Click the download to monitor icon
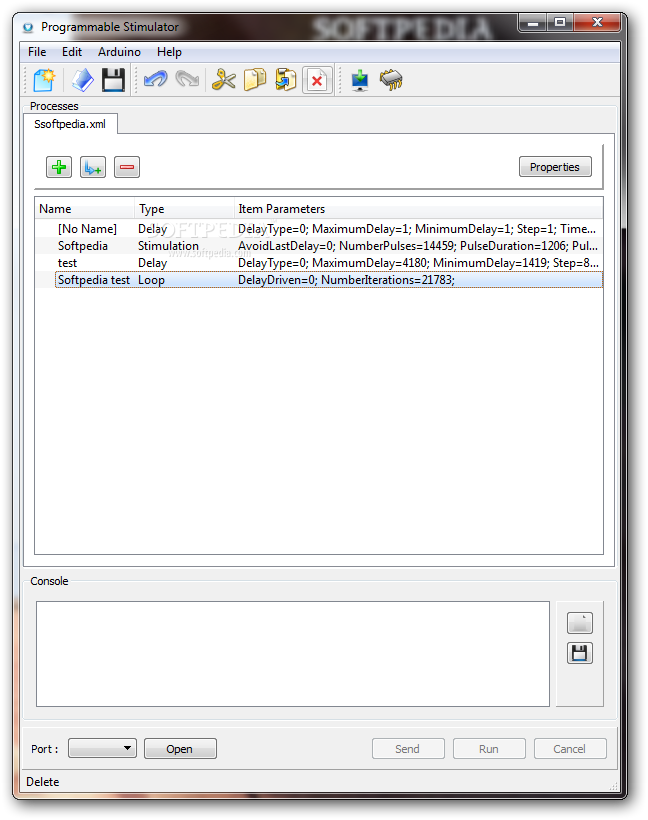648x820 pixels. (360, 81)
